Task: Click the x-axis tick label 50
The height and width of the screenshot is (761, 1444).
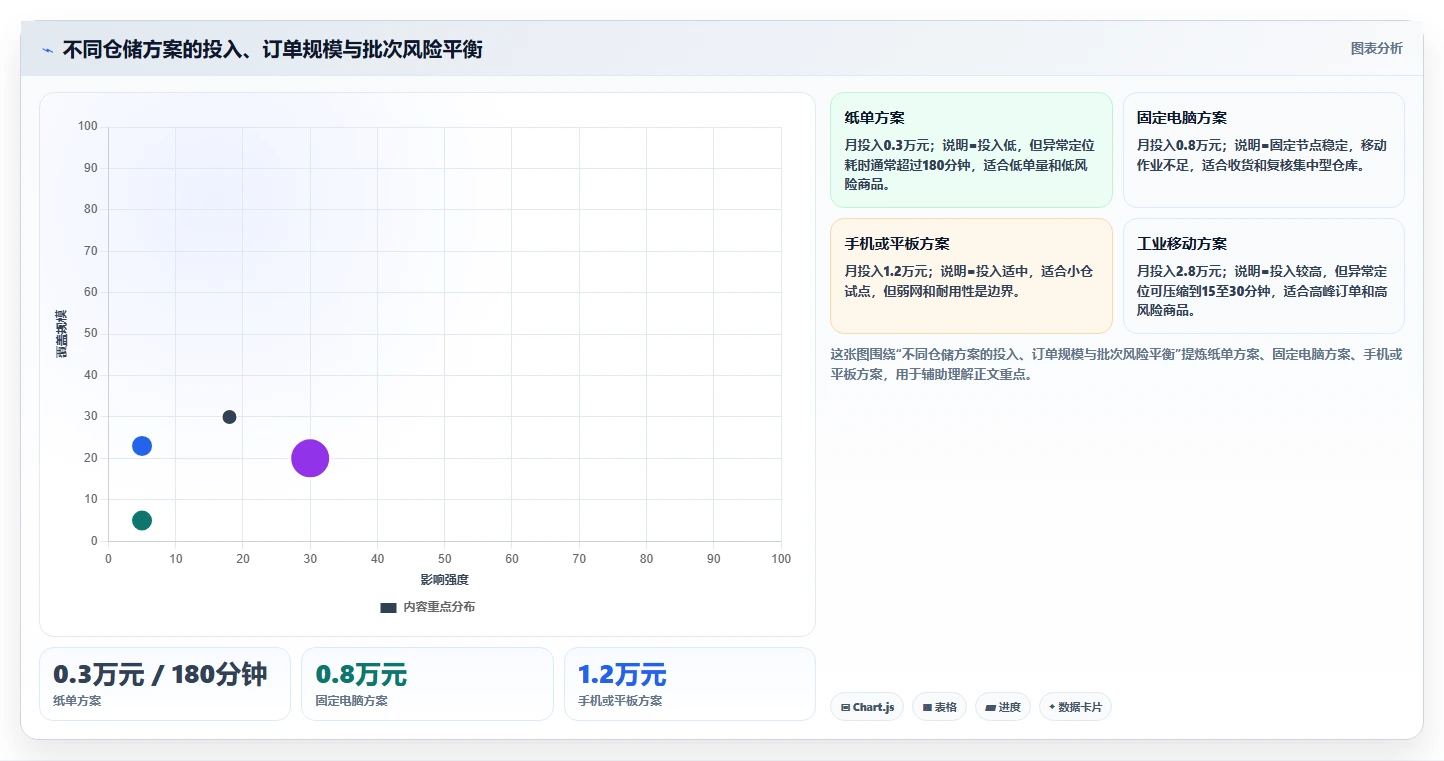Action: click(444, 559)
